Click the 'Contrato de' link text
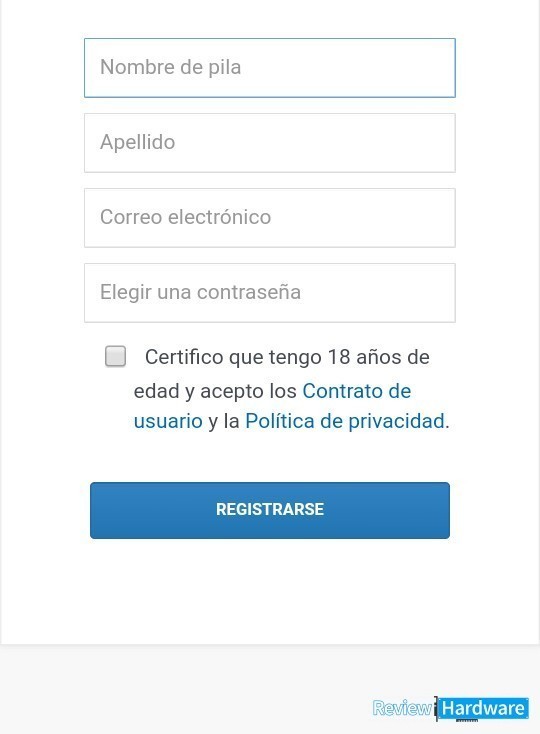 coord(357,391)
